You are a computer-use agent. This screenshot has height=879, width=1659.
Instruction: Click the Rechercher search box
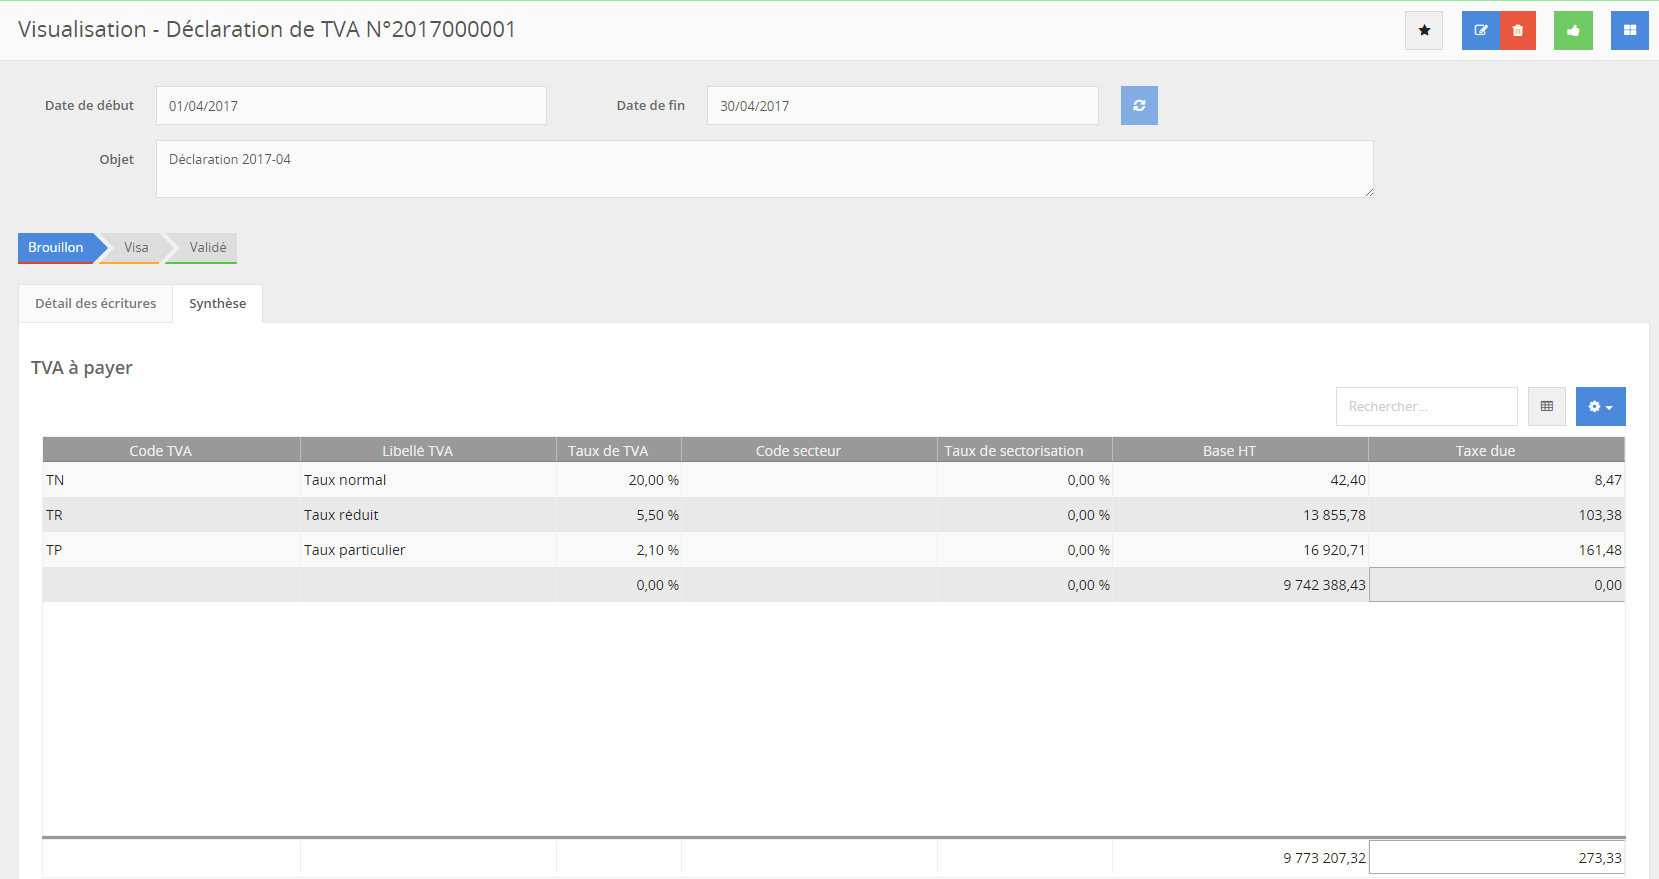pyautogui.click(x=1425, y=407)
